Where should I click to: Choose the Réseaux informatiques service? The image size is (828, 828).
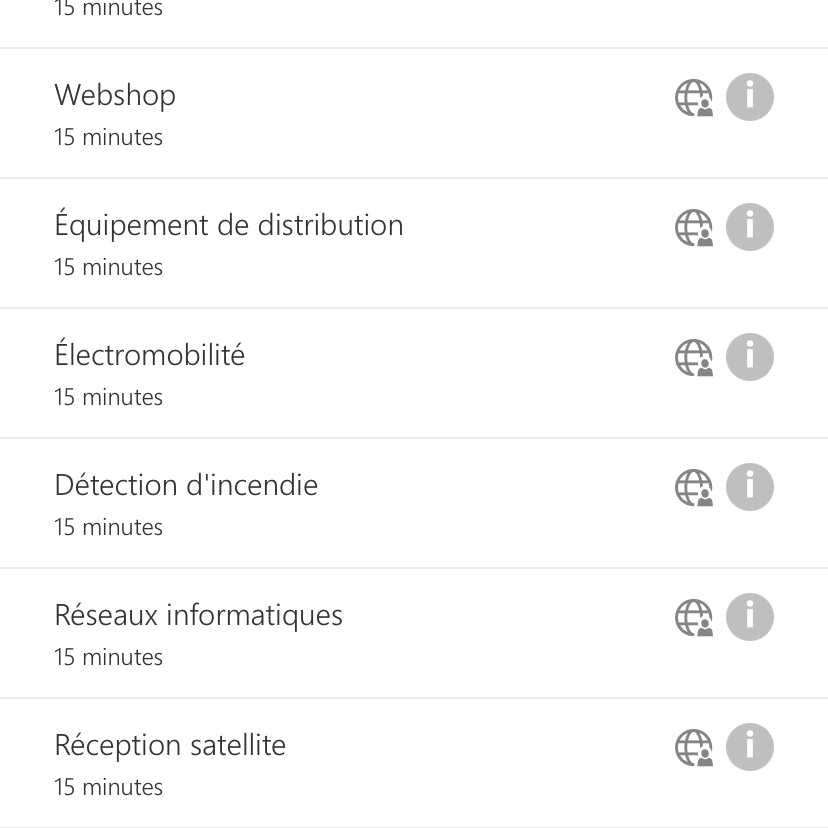198,615
